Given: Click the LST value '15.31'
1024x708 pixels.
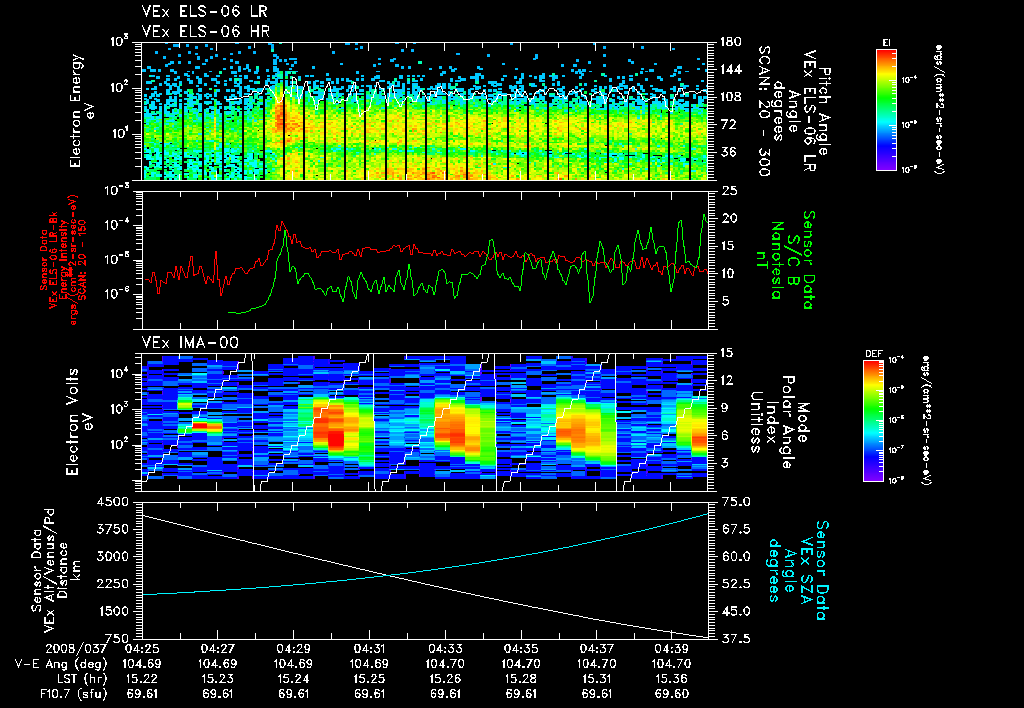Looking at the screenshot, I should tap(597, 679).
